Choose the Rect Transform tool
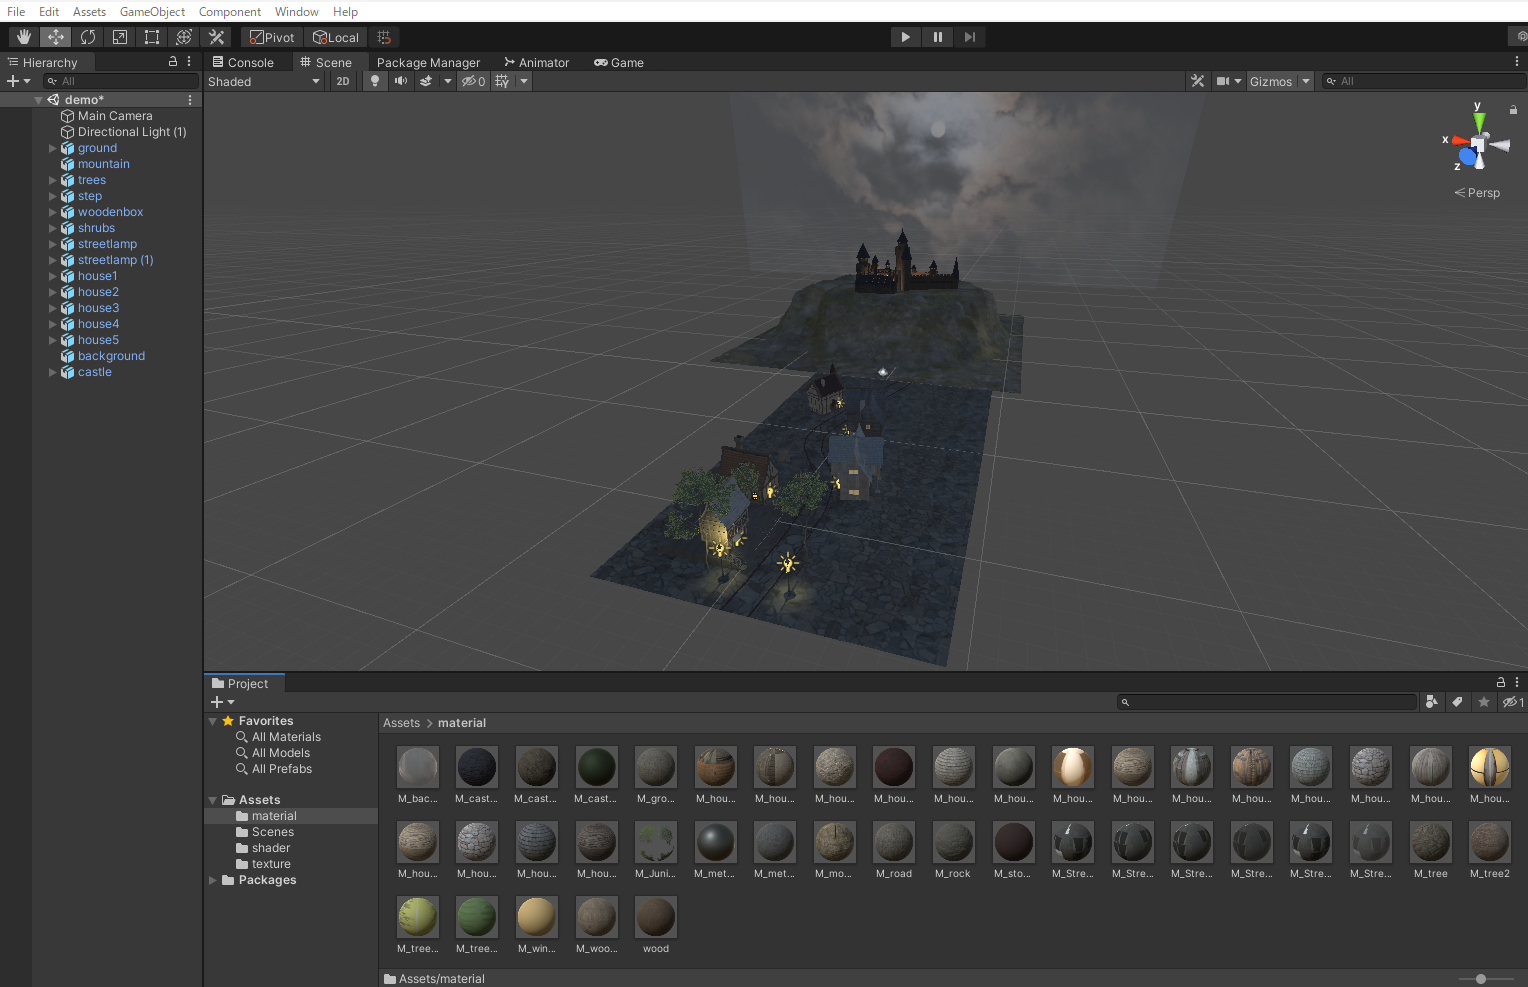The image size is (1528, 987). pyautogui.click(x=152, y=36)
